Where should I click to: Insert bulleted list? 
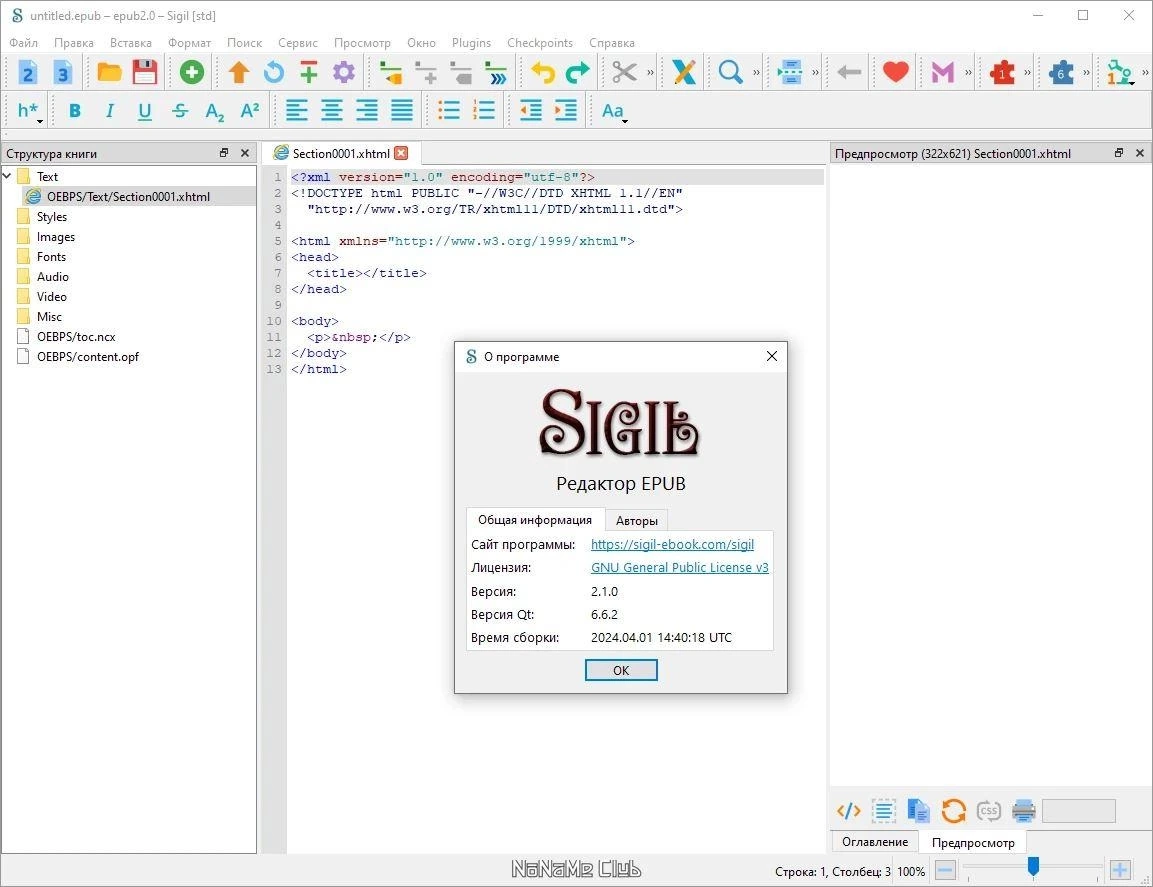[x=449, y=110]
